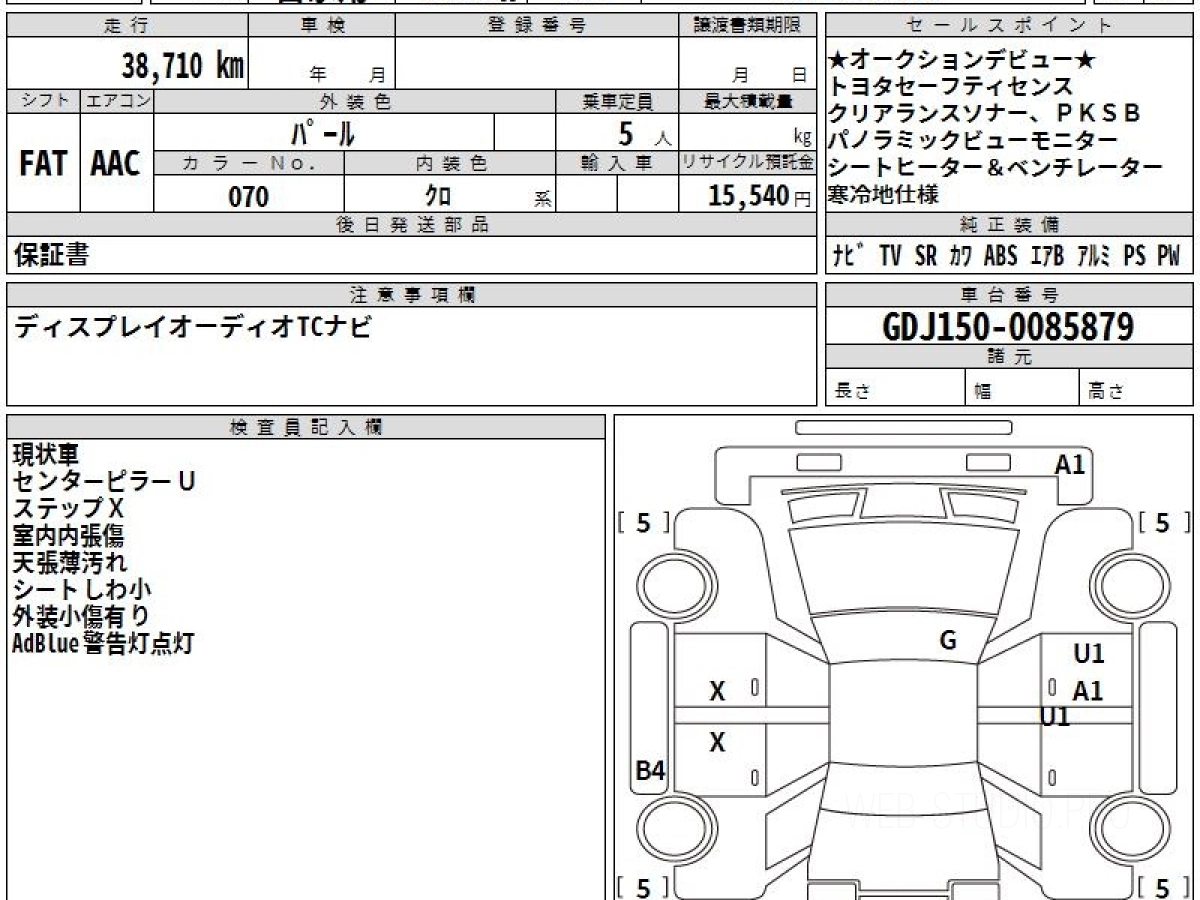Select the シートしわ小 note
The image size is (1200, 900).
(82, 589)
